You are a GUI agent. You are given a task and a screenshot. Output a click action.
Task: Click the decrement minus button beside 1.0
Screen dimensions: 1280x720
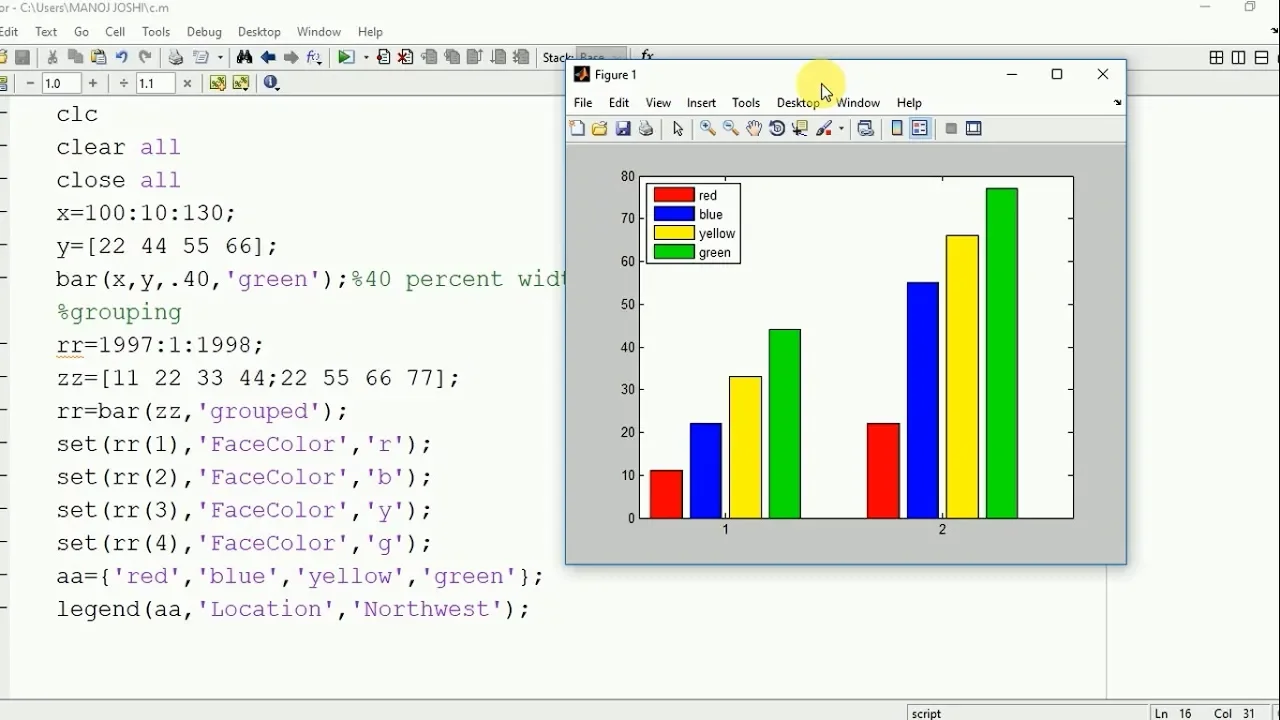[x=30, y=84]
